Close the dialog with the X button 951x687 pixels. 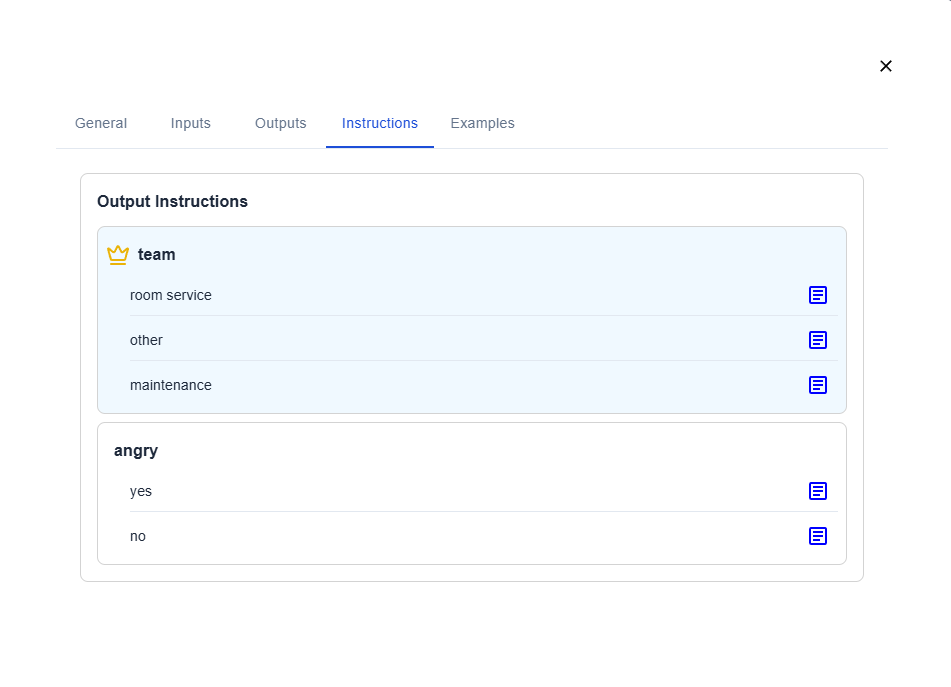[885, 66]
